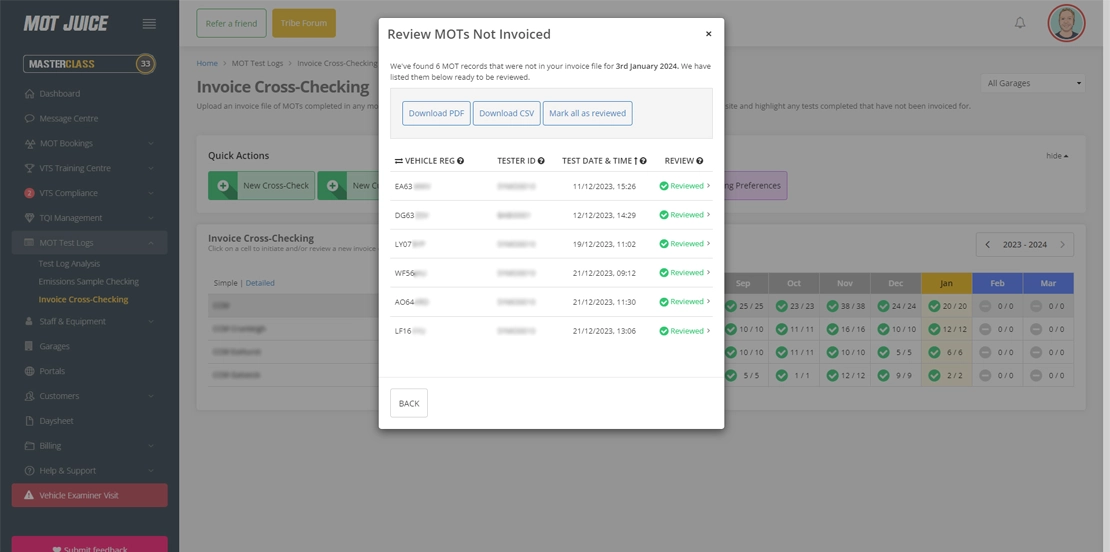The height and width of the screenshot is (552, 1110).
Task: Click Mark all as reviewed
Action: (588, 113)
